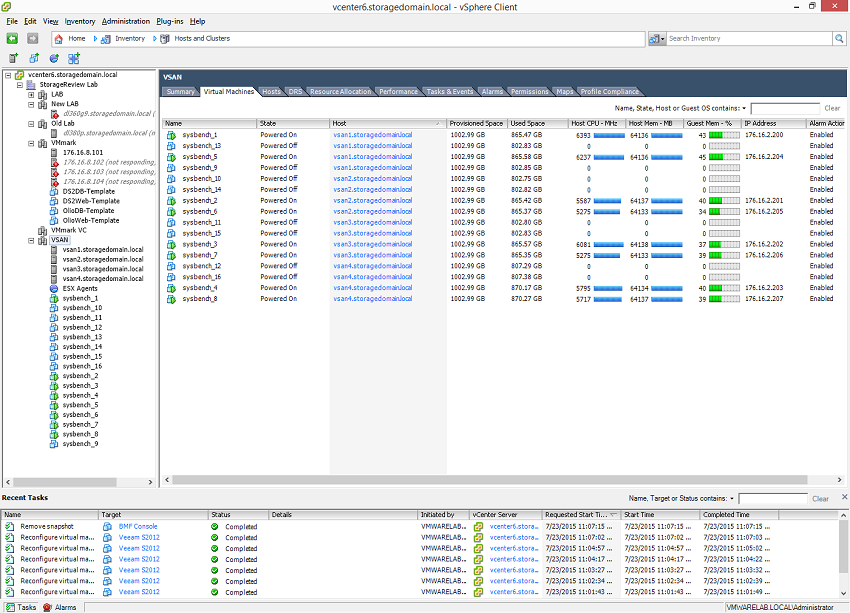The image size is (850, 613).
Task: Click the Tasks icon in status bar
Action: pos(10,607)
